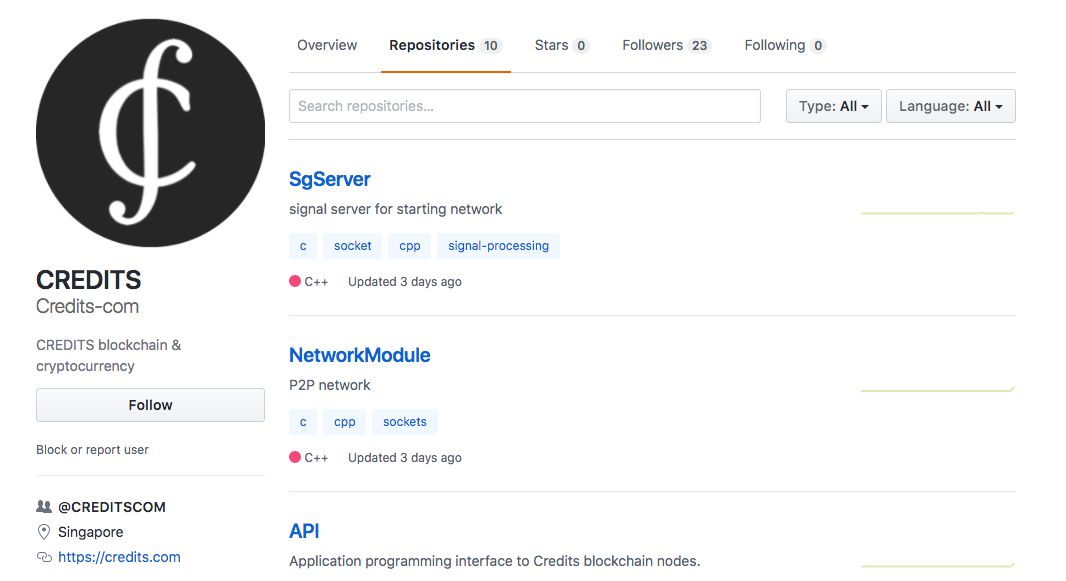Click Block or report user link
Image resolution: width=1066 pixels, height=581 pixels.
(x=92, y=450)
